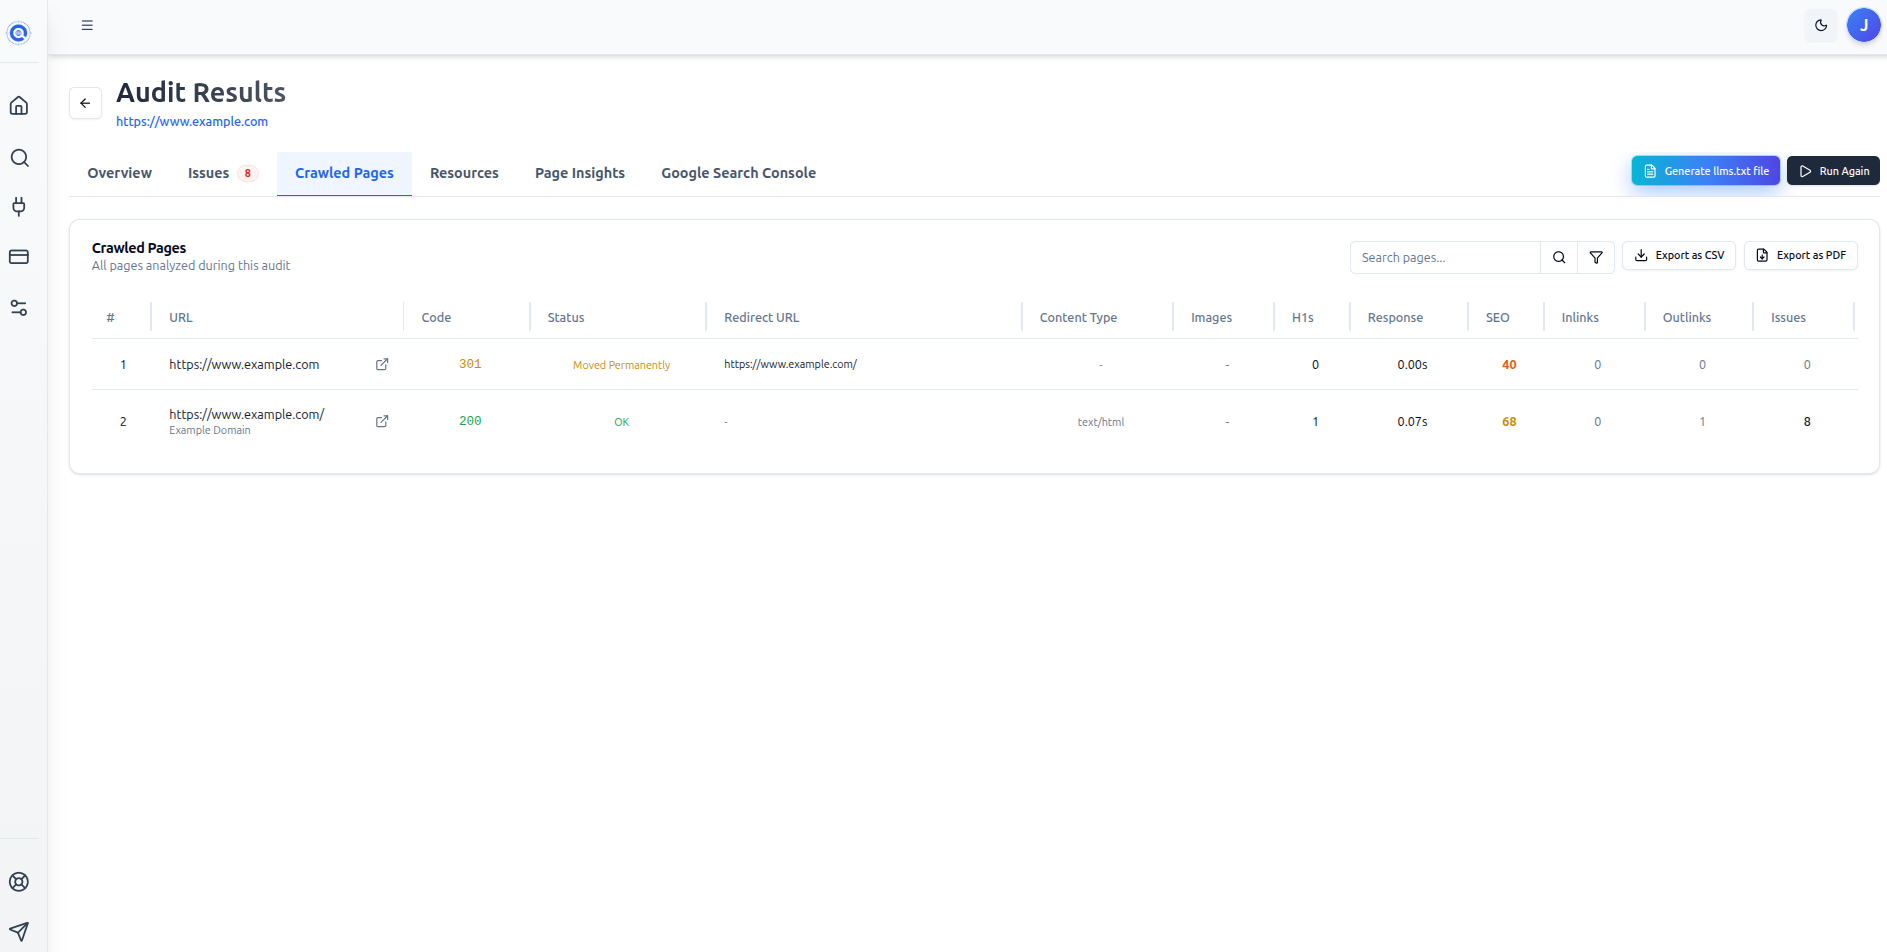Click into the Search pages input field
The height and width of the screenshot is (952, 1887).
1444,257
